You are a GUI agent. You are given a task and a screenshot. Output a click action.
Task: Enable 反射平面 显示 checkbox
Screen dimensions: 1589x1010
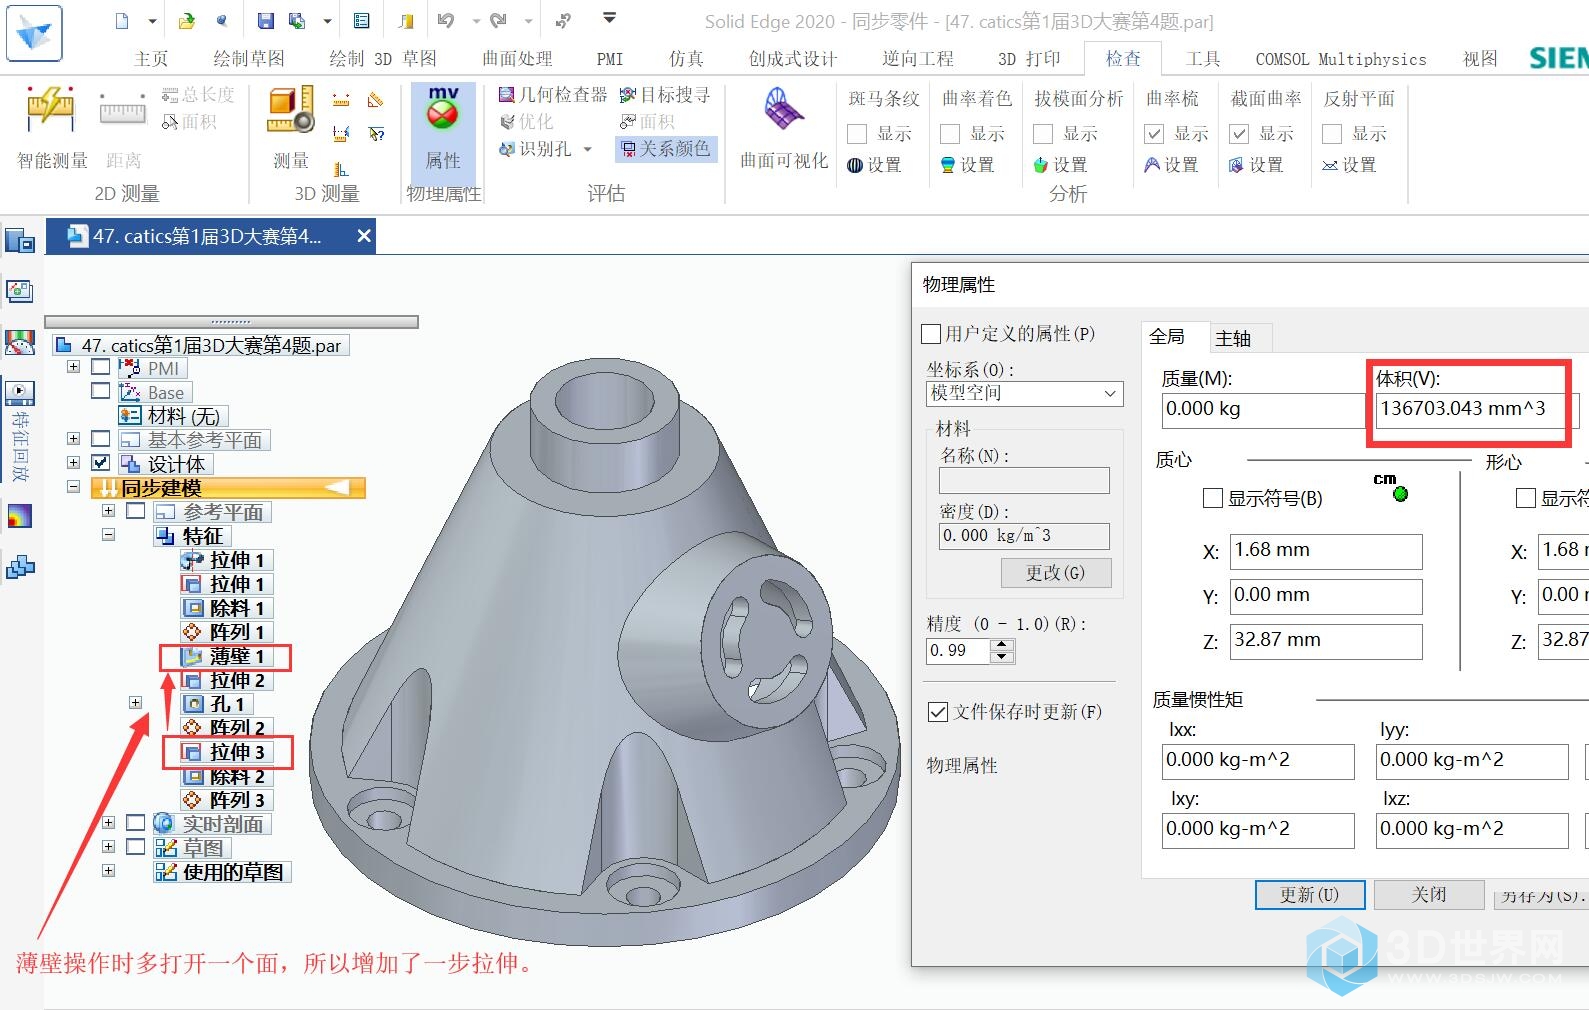(x=1332, y=134)
